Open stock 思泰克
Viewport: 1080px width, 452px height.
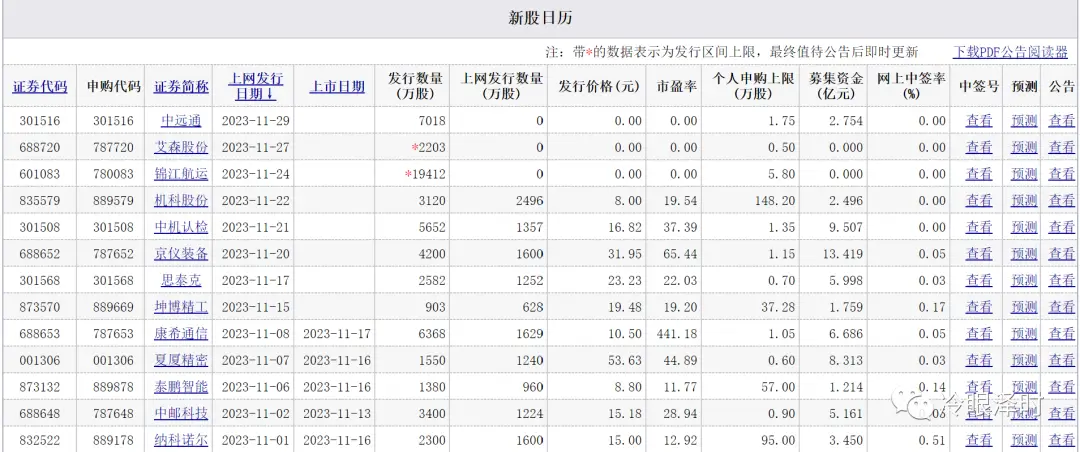181,280
